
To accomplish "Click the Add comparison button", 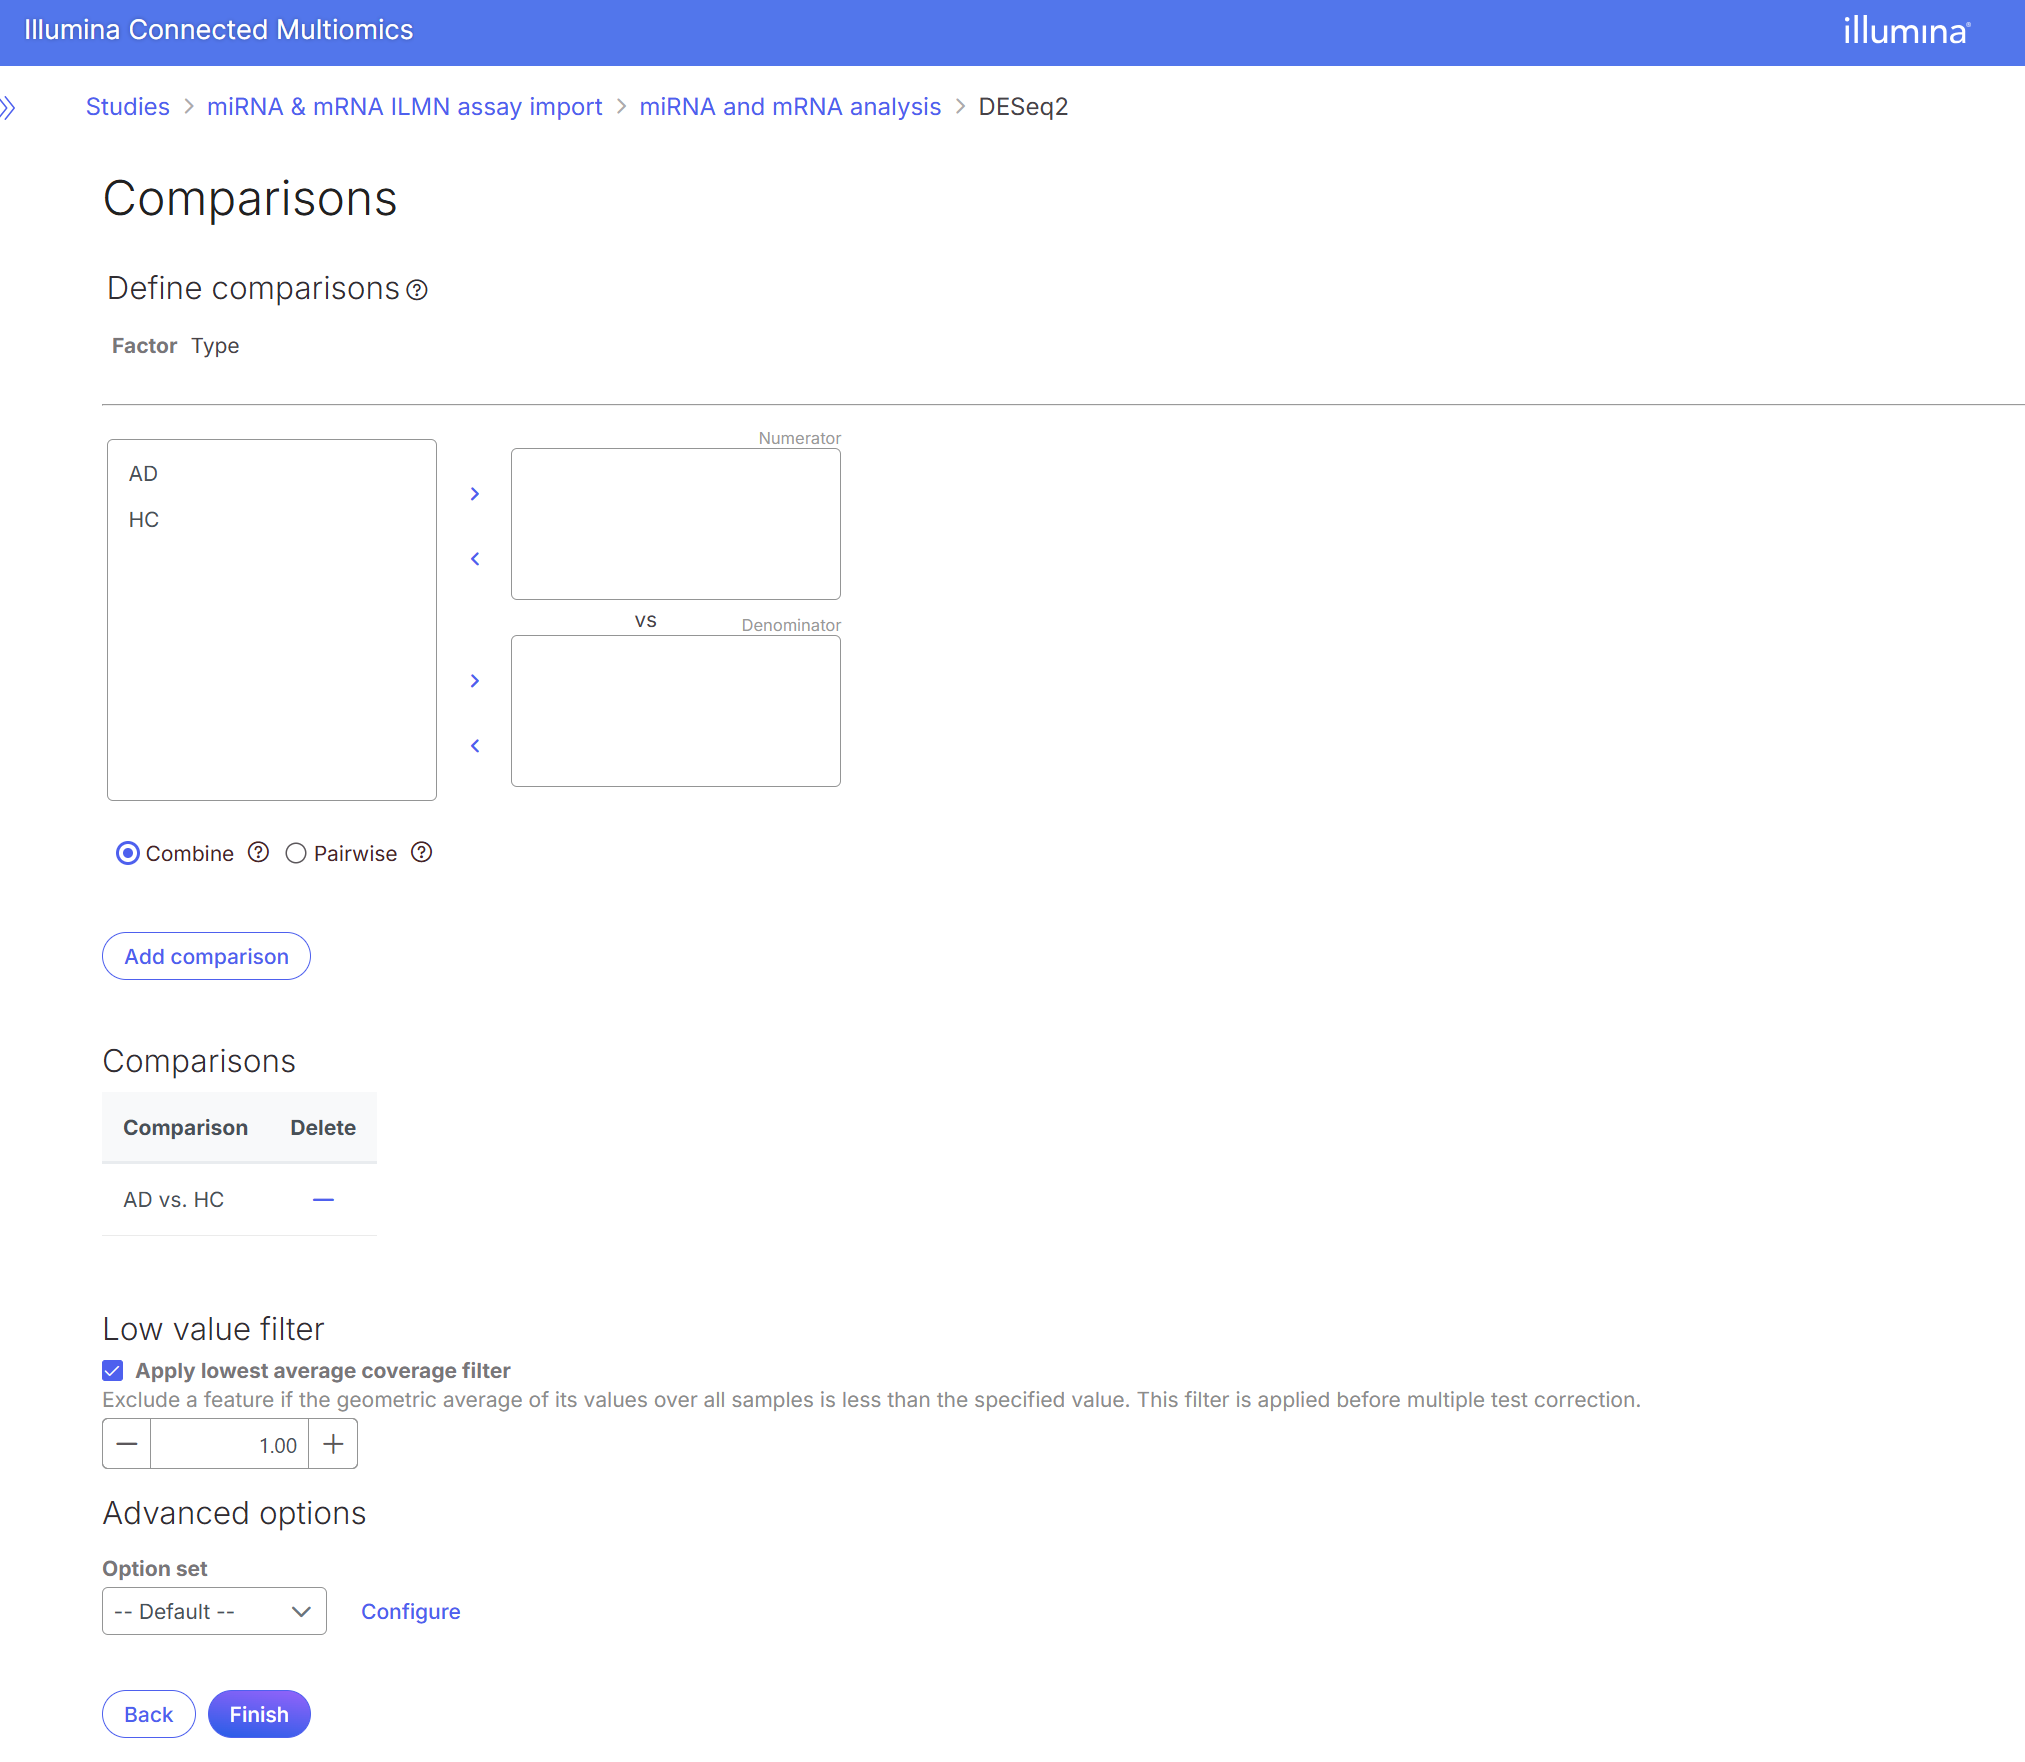I will tap(206, 956).
